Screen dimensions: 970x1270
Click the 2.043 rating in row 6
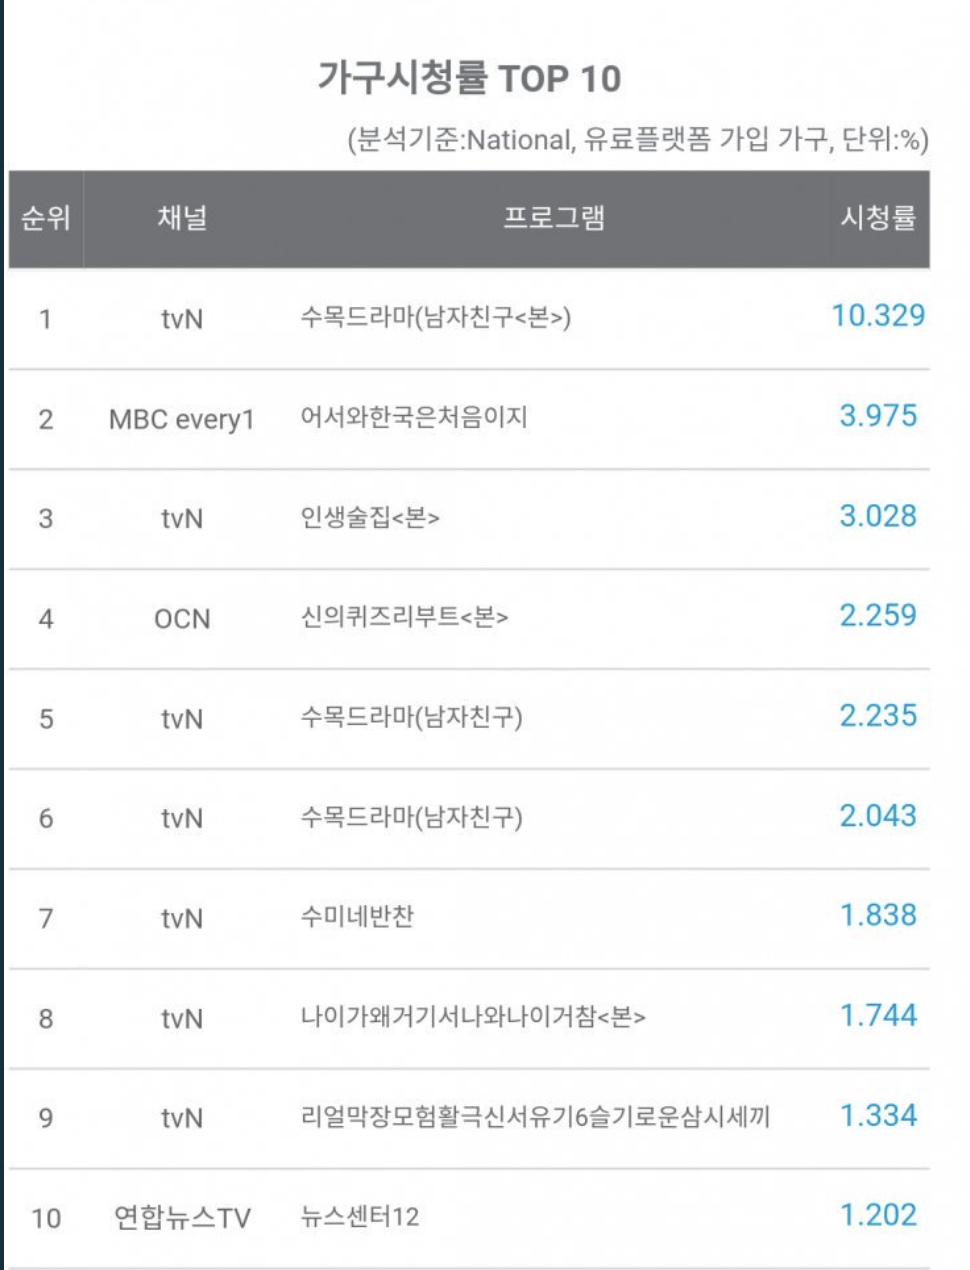click(878, 816)
